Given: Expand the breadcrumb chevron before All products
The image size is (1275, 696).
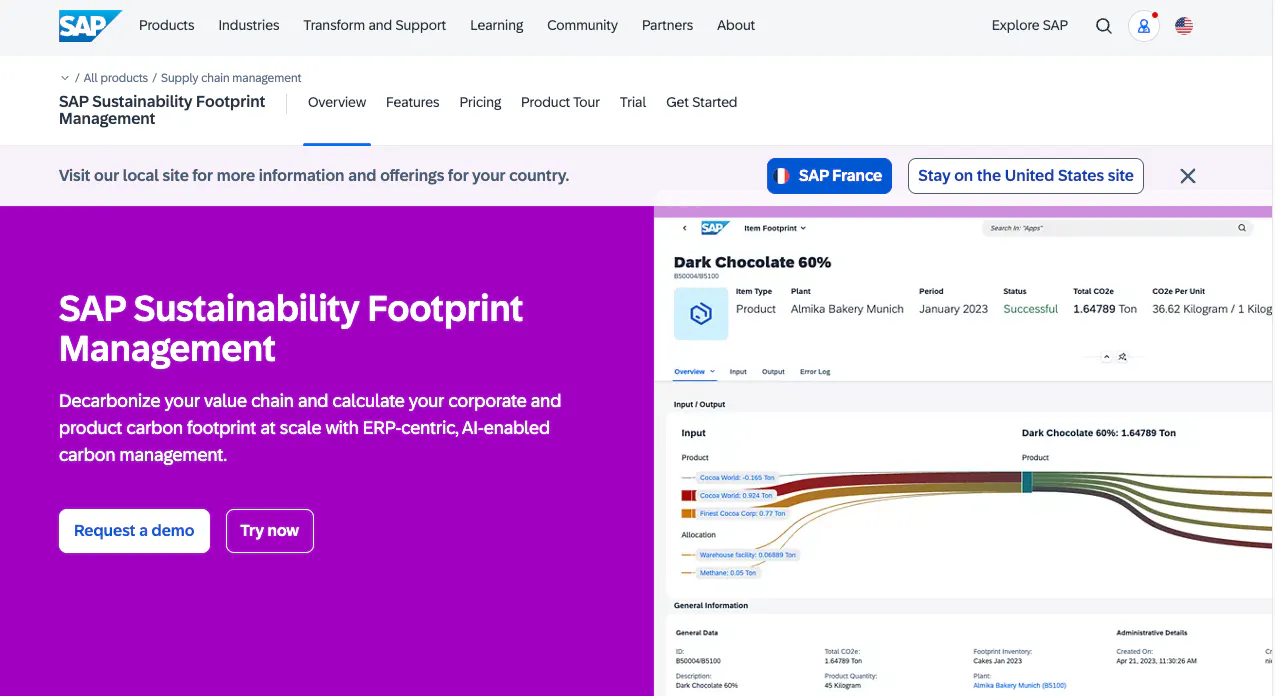Looking at the screenshot, I should (65, 78).
